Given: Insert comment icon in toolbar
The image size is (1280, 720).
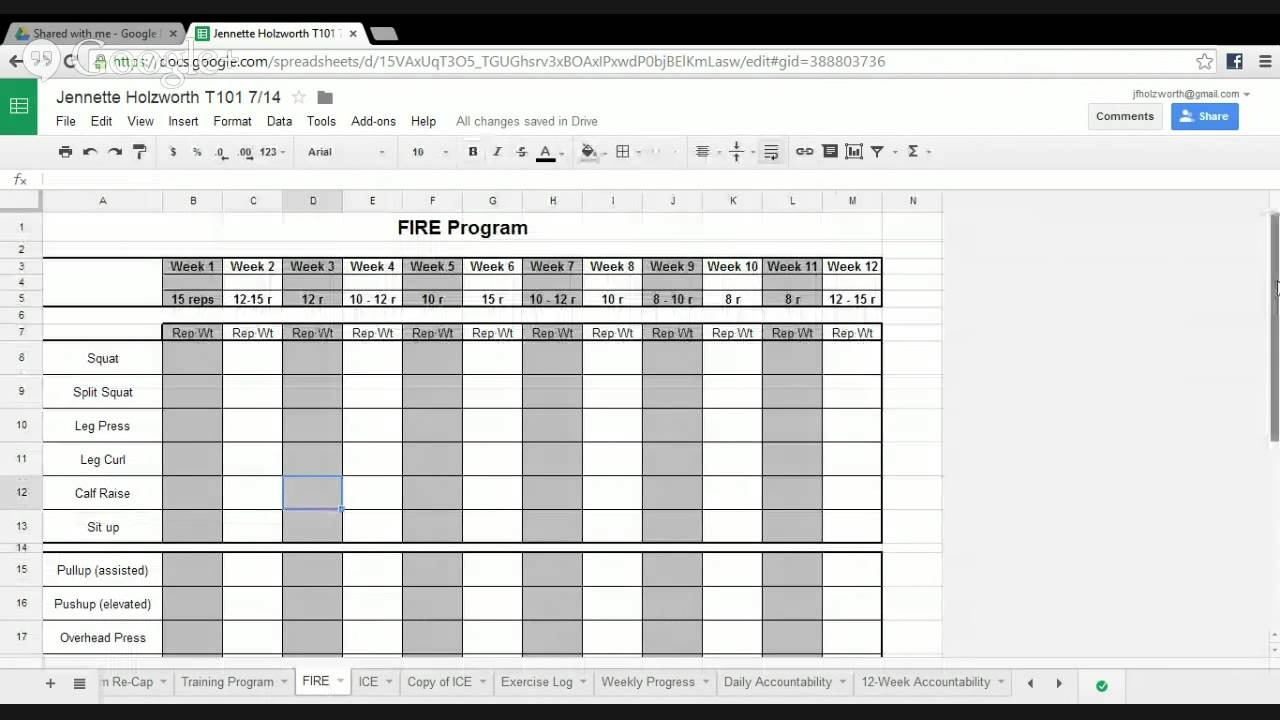Looking at the screenshot, I should point(829,152).
